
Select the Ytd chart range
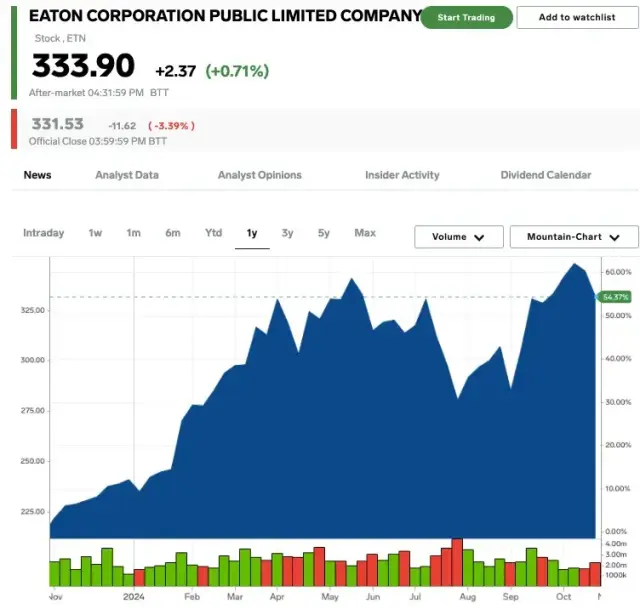tap(213, 233)
